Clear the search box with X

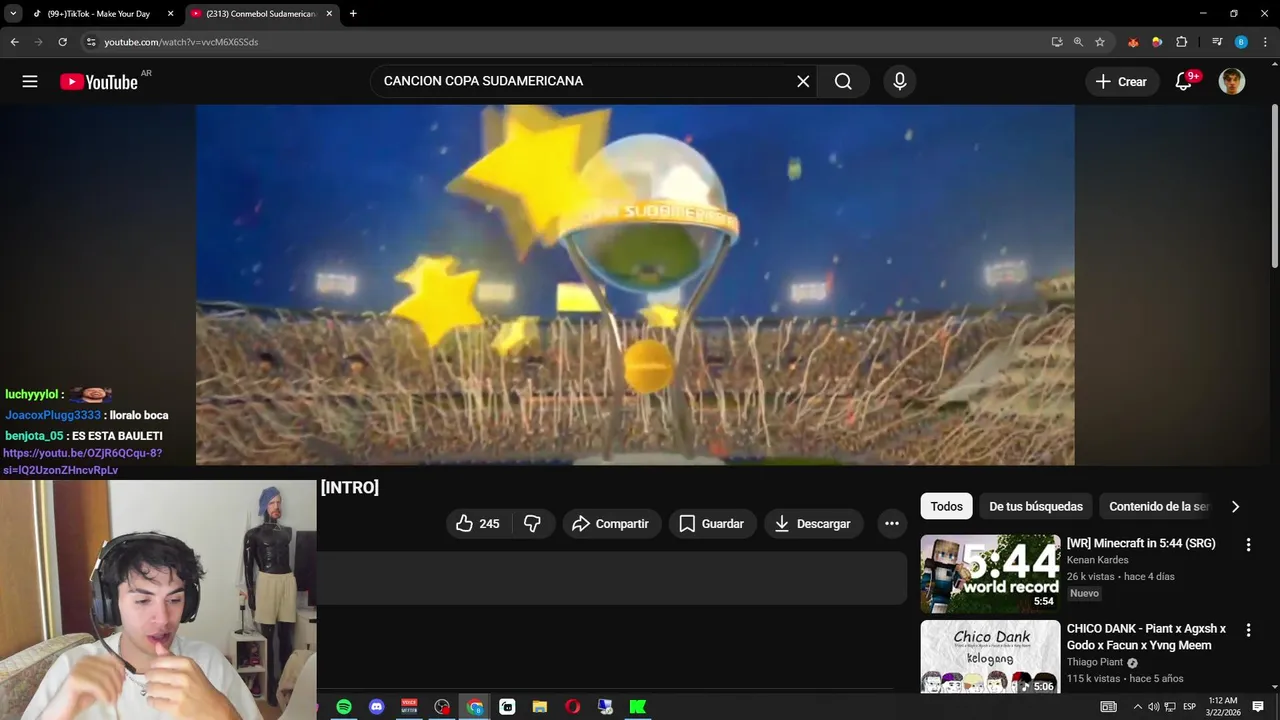803,82
